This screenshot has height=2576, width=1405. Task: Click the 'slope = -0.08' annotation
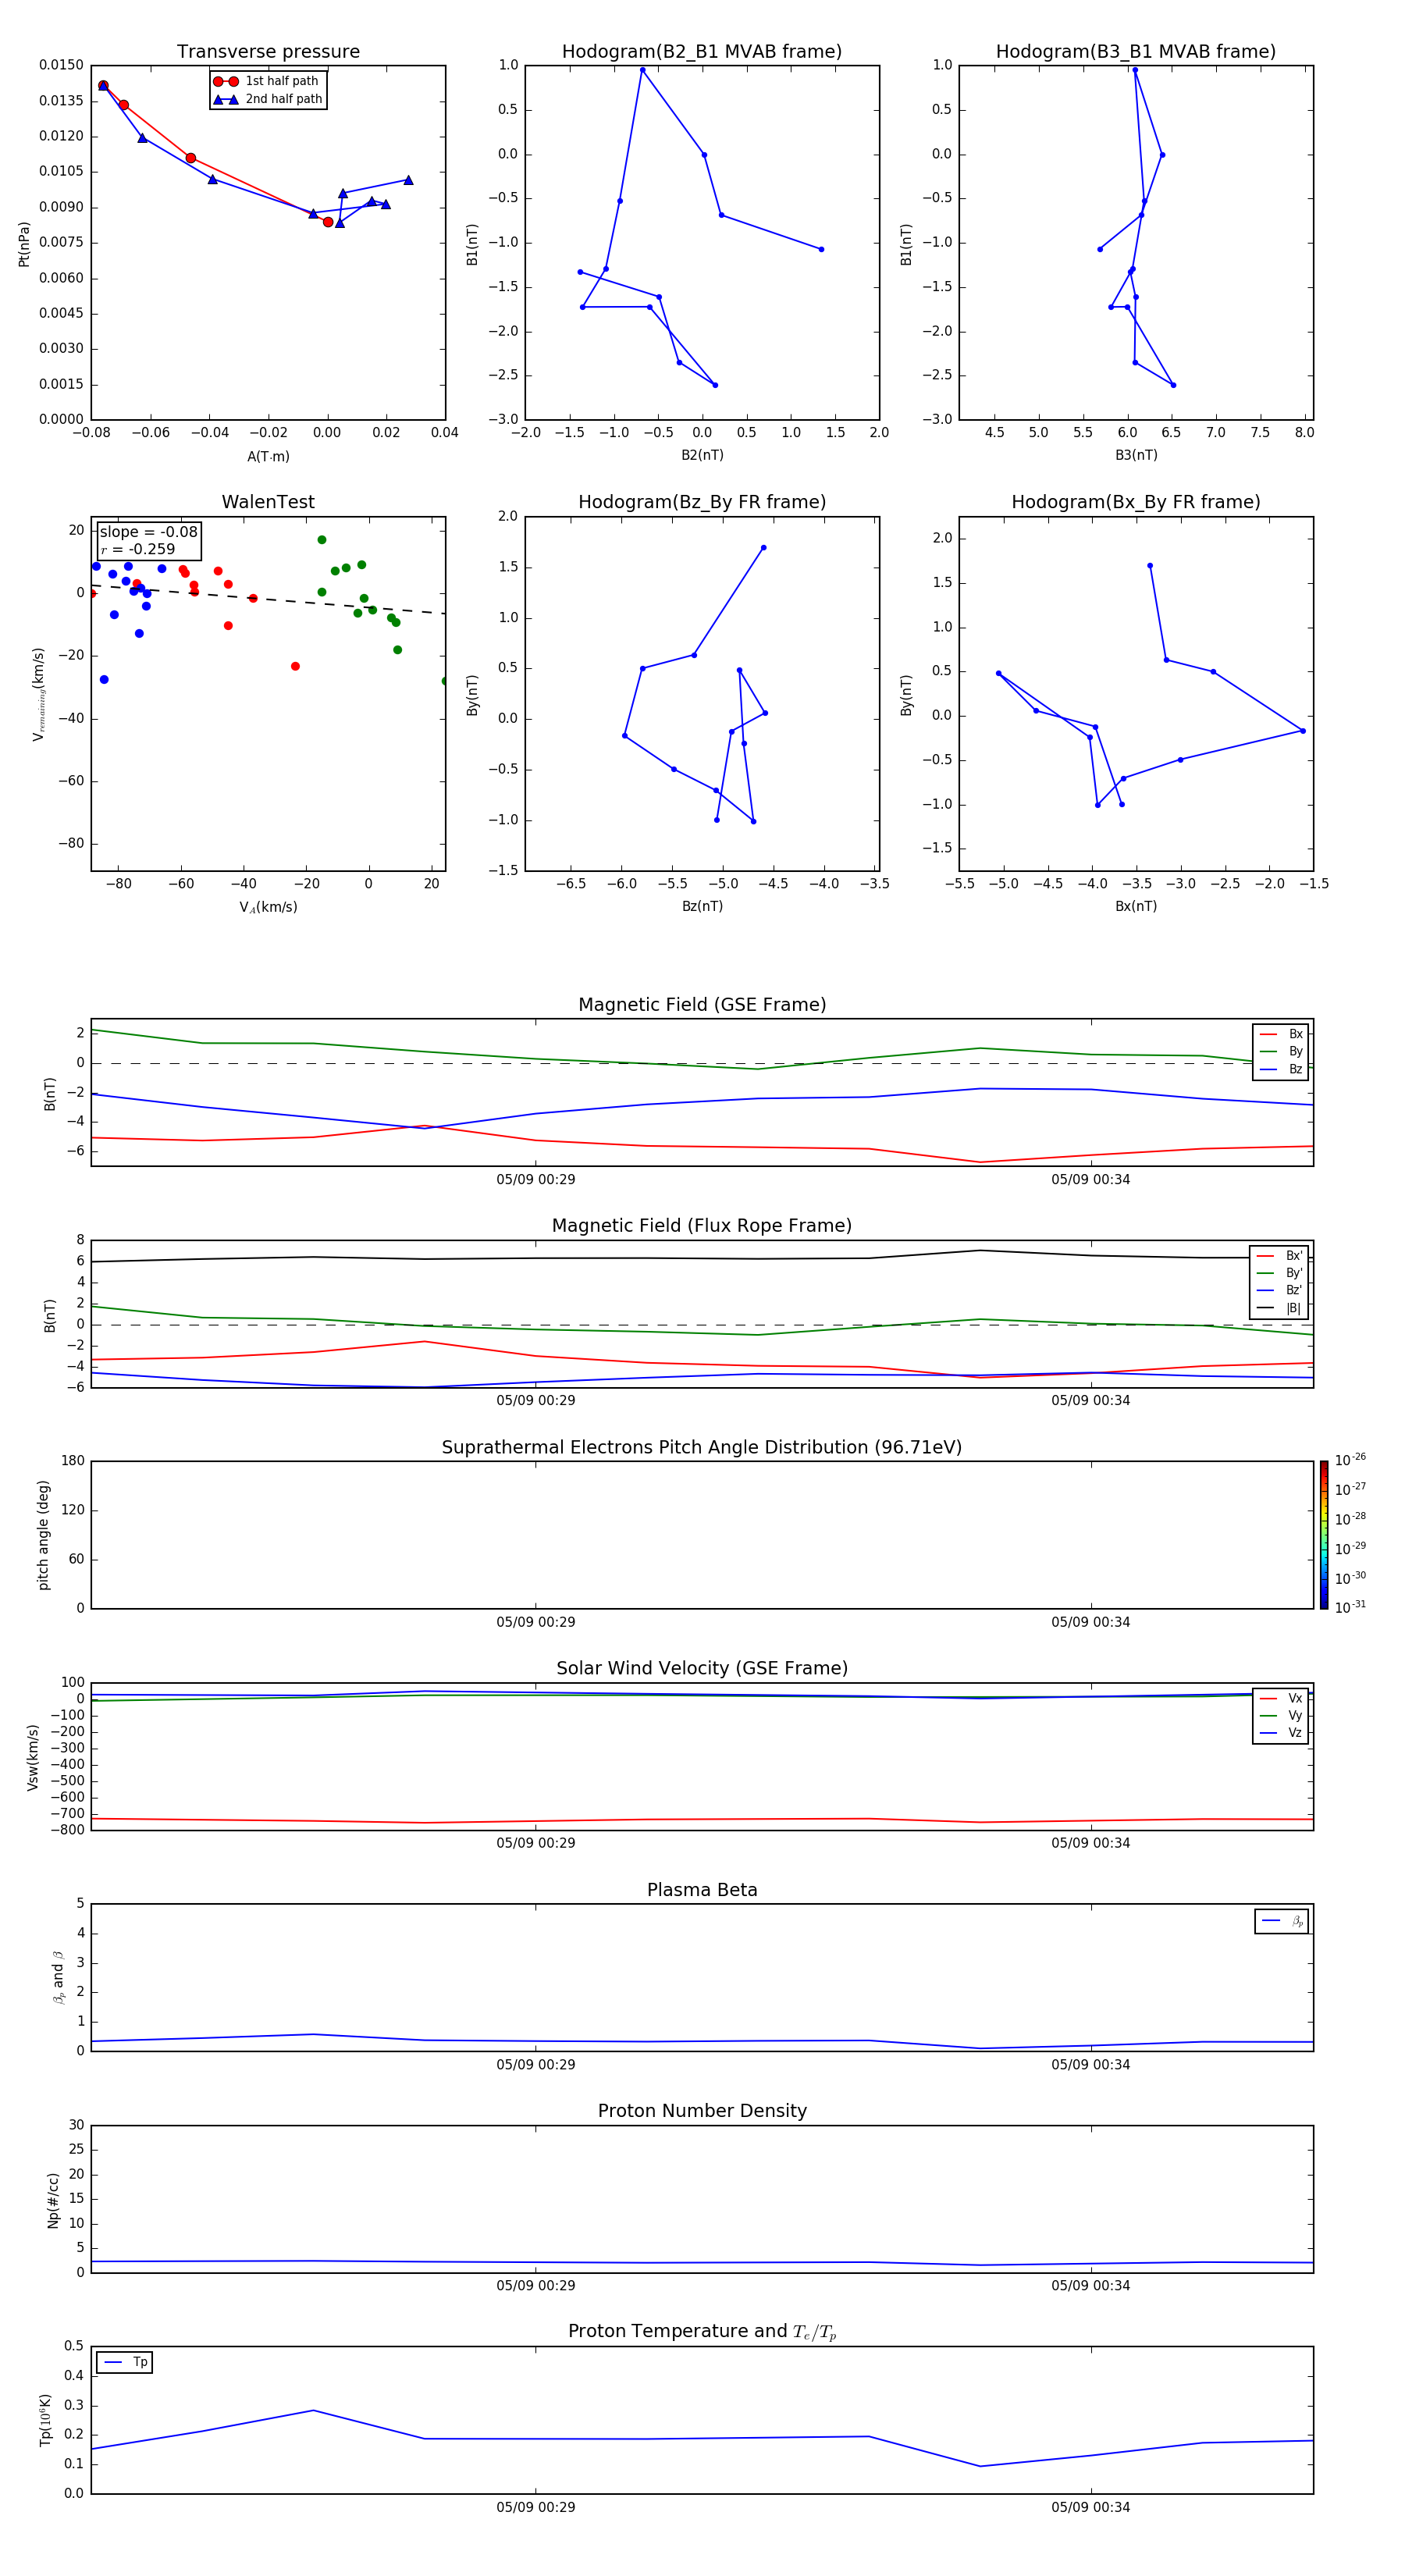pyautogui.click(x=148, y=532)
